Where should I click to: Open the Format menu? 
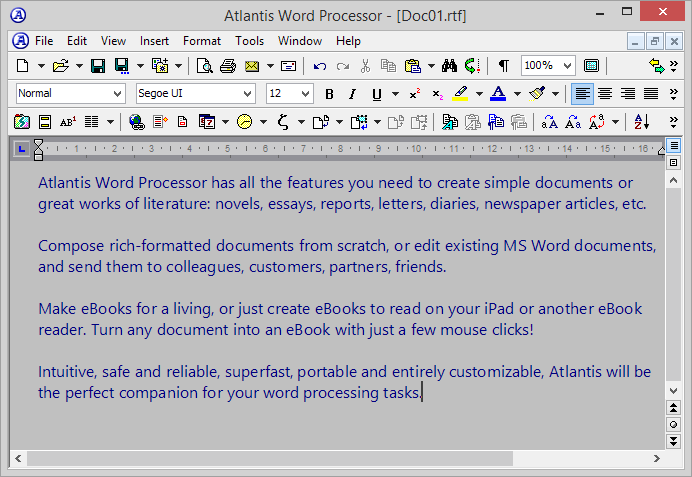tap(202, 41)
